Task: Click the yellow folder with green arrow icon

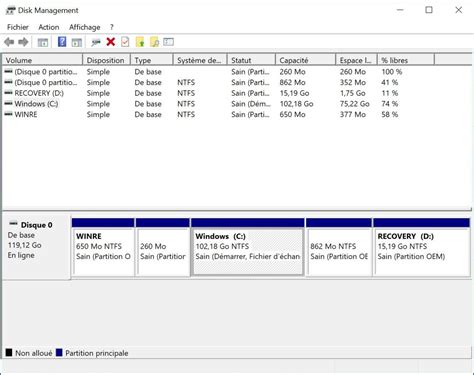Action: [140, 42]
